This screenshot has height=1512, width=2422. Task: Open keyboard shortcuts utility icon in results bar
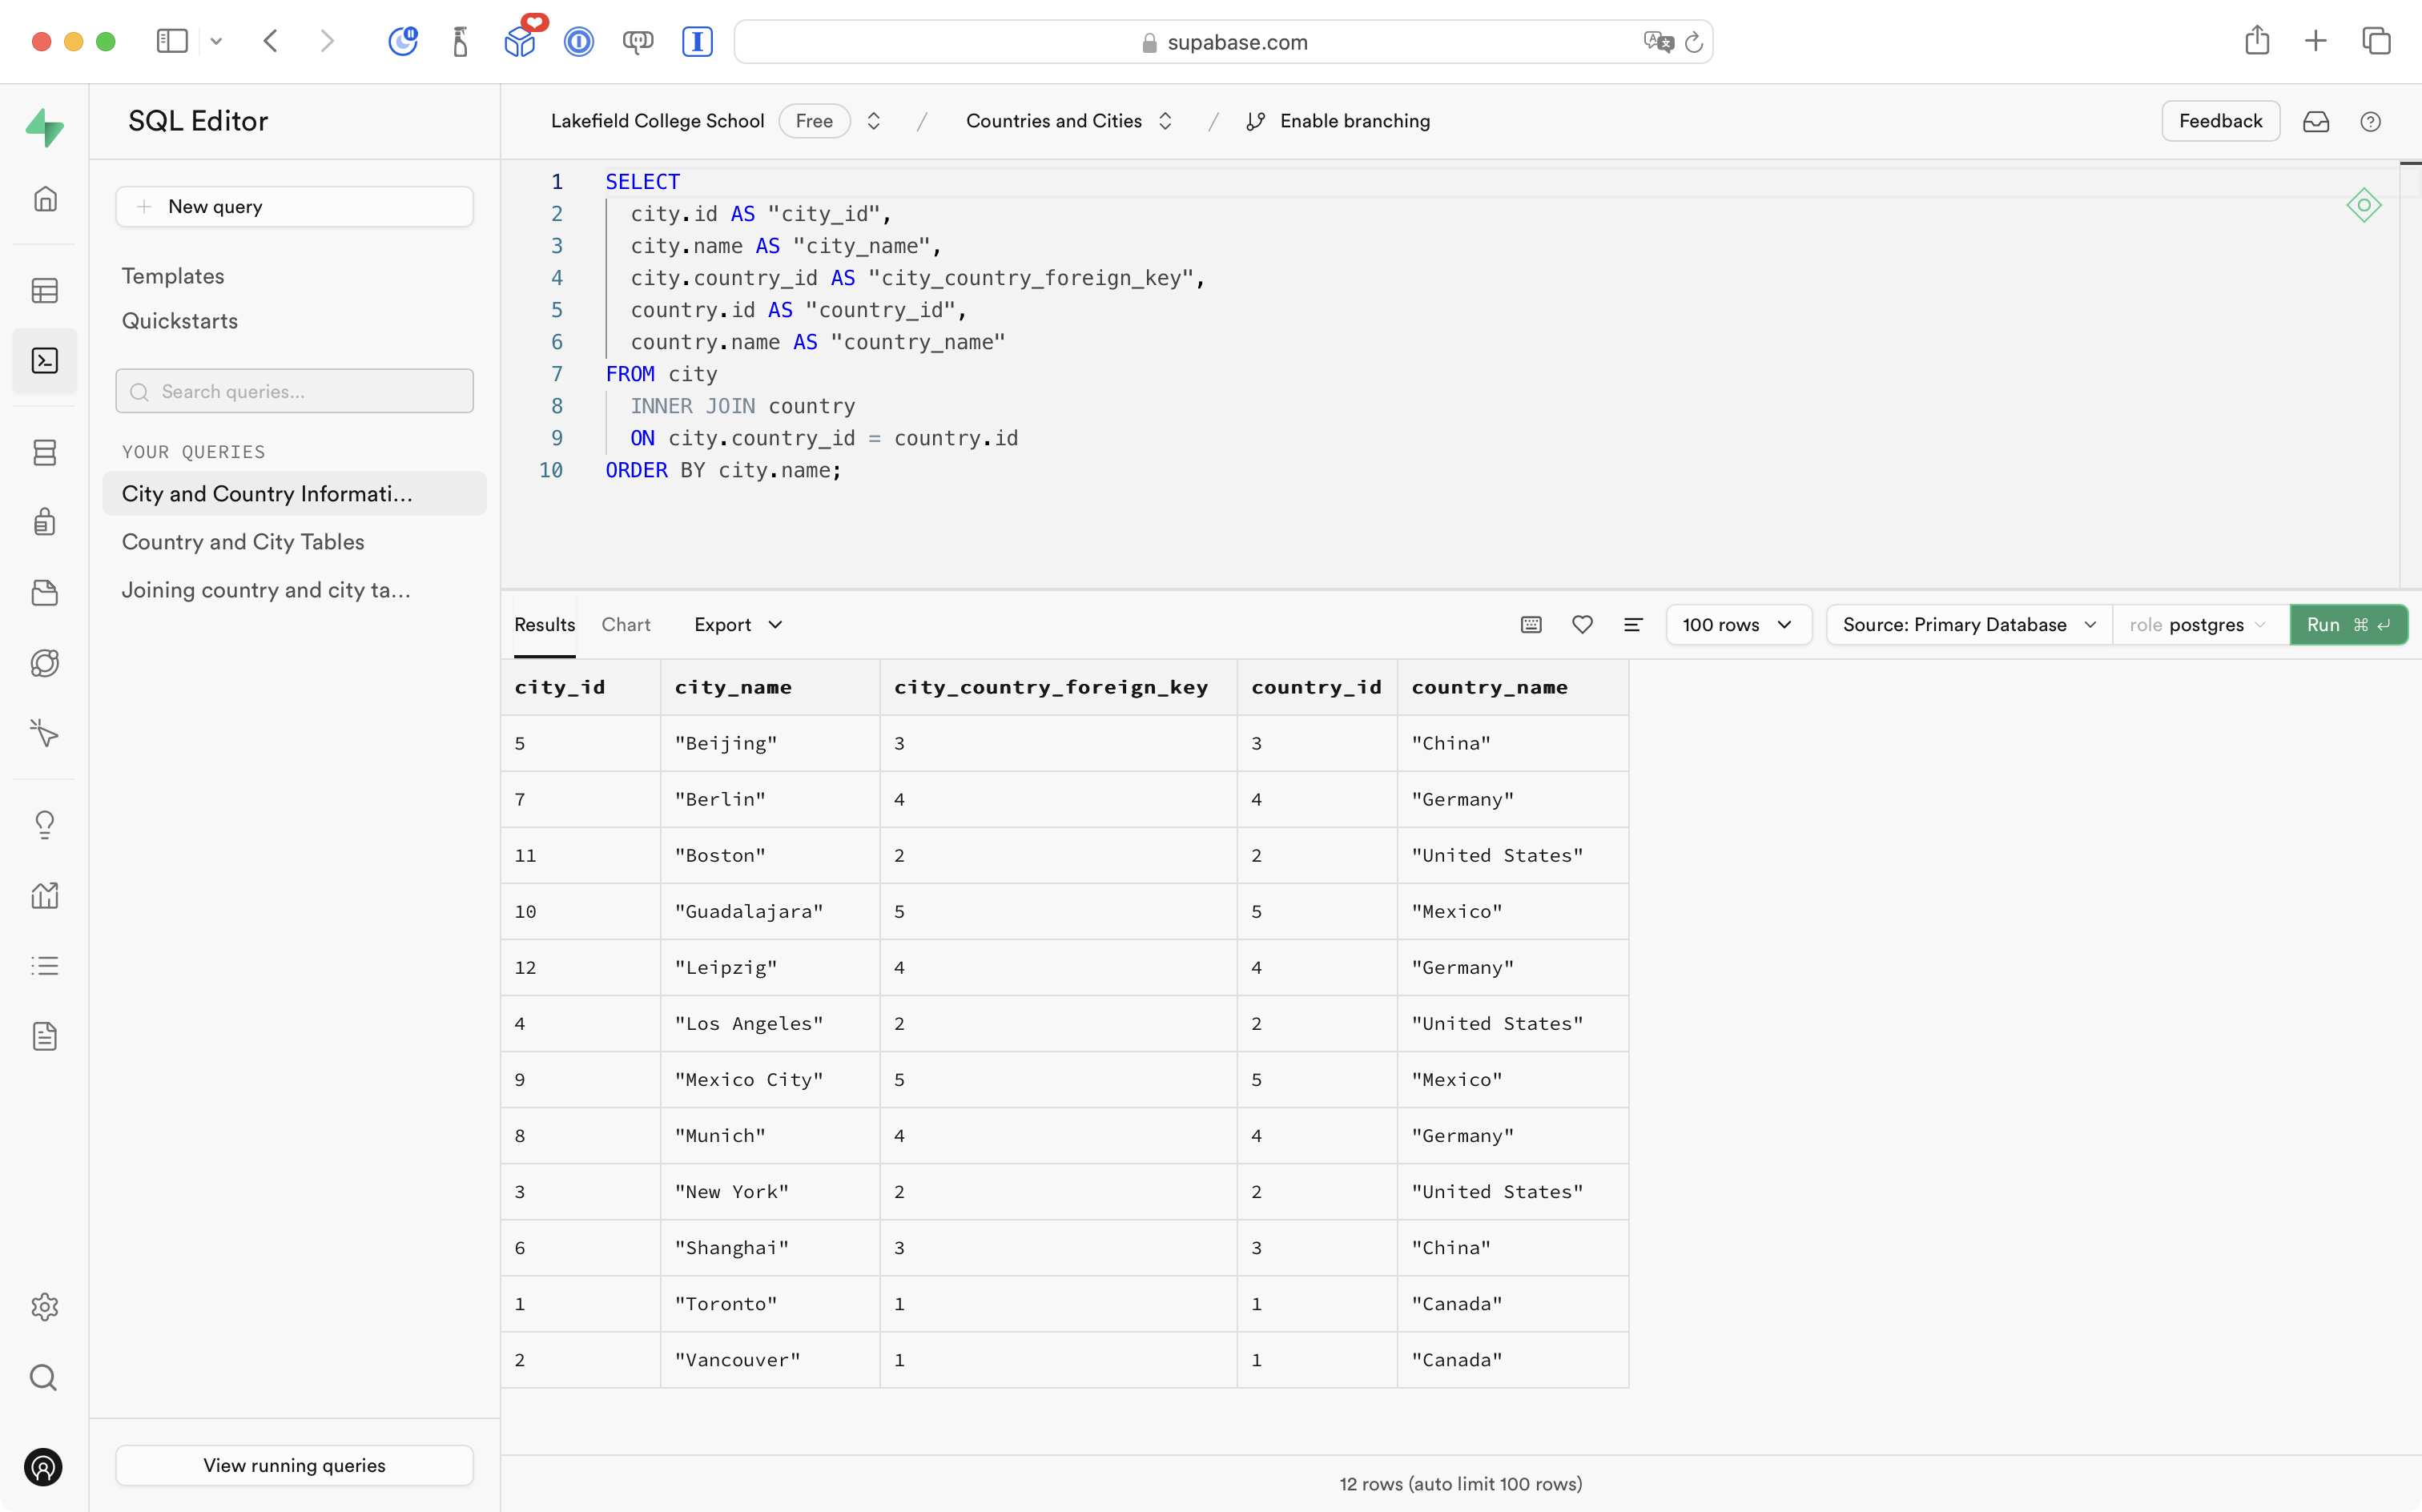[1531, 625]
